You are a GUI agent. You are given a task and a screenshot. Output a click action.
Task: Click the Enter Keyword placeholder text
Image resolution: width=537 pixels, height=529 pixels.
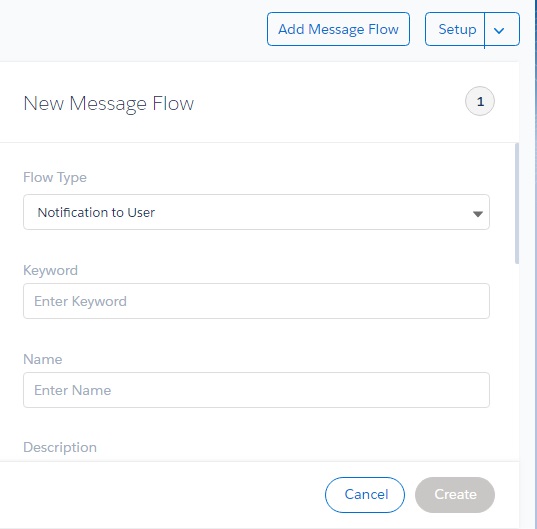click(x=80, y=301)
